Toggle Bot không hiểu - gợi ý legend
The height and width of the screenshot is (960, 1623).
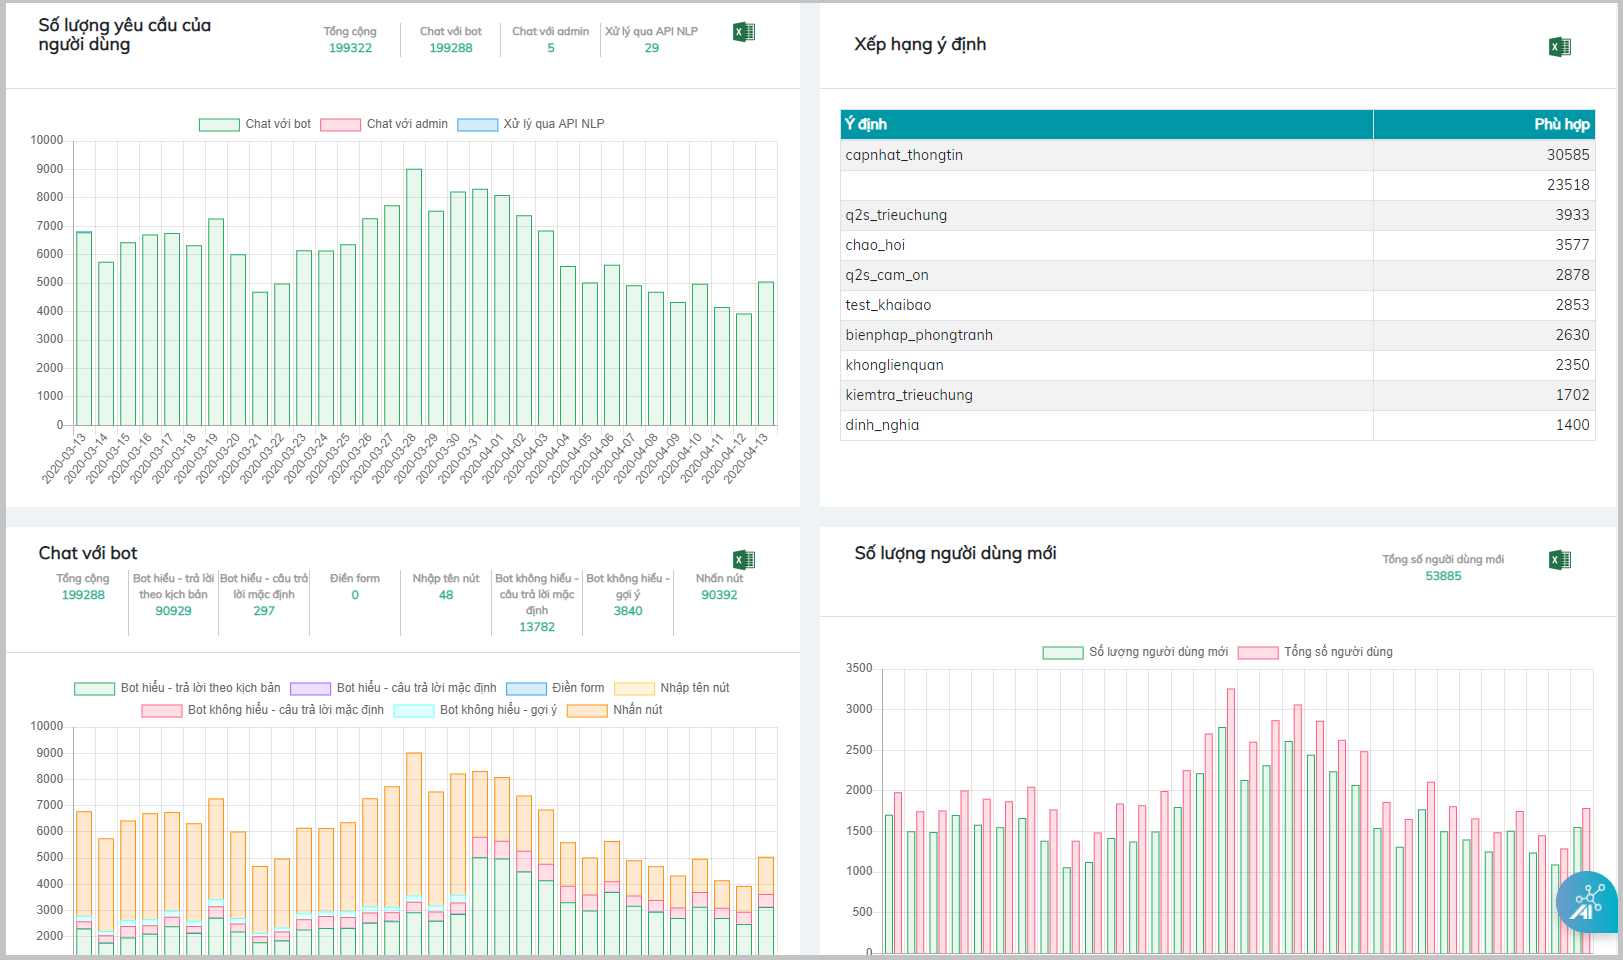pos(476,710)
